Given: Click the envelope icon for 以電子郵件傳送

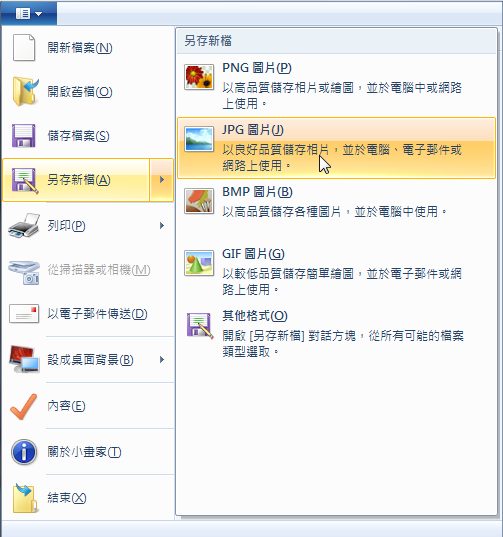Looking at the screenshot, I should [24, 314].
